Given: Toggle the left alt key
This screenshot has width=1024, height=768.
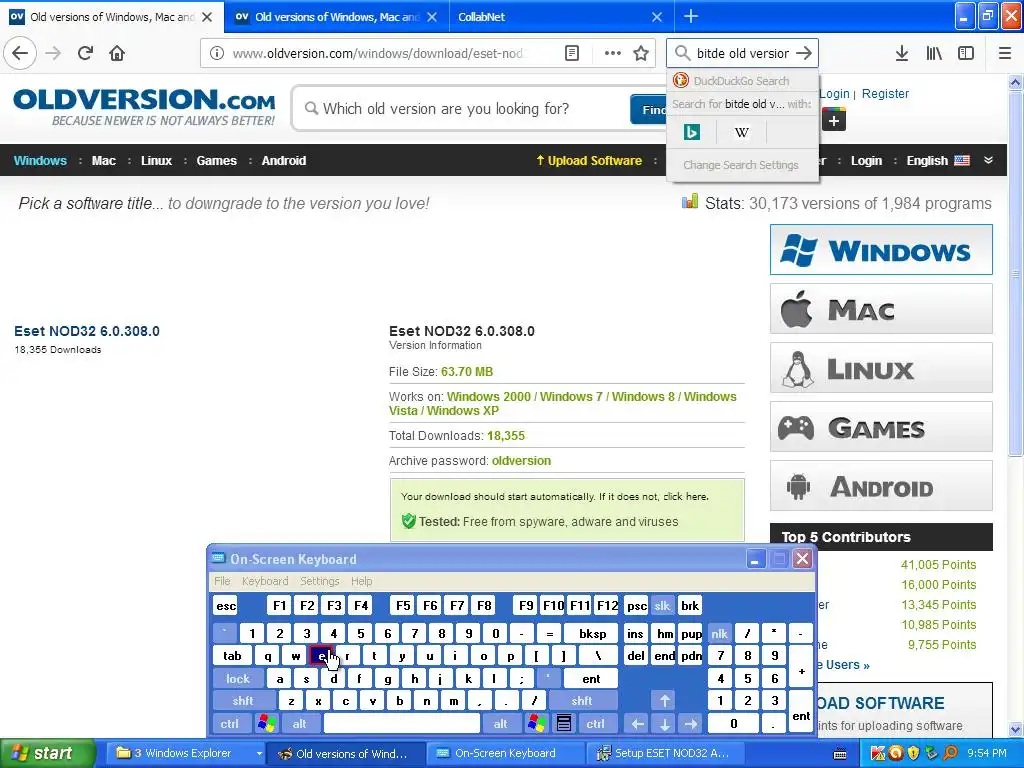Looking at the screenshot, I should pyautogui.click(x=299, y=724).
